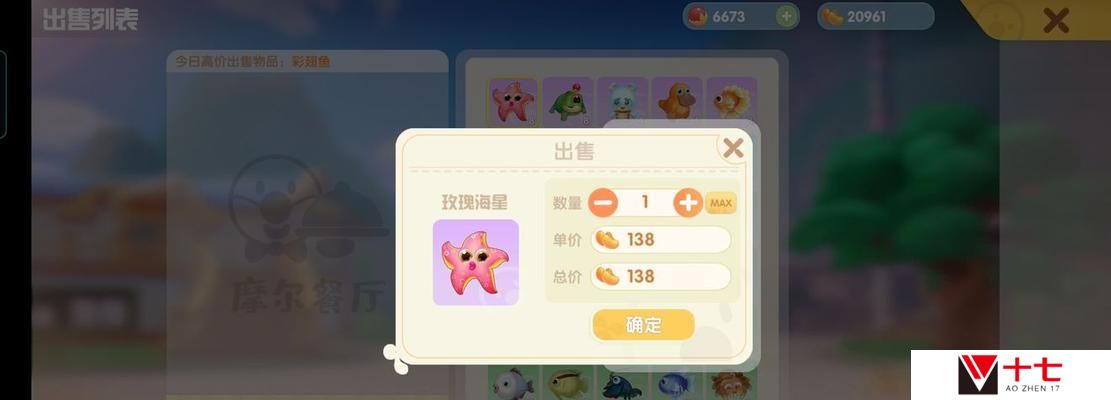The image size is (1111, 400).
Task: Select the orange duck item in the grid
Action: tap(677, 101)
